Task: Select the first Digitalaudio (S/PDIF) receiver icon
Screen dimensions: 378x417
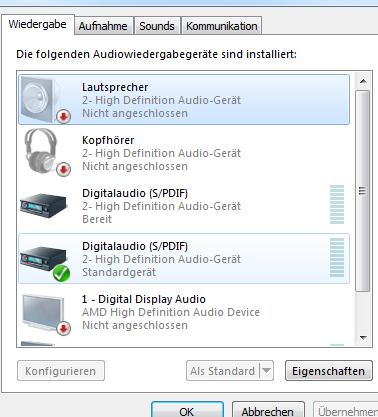Action: pos(44,205)
